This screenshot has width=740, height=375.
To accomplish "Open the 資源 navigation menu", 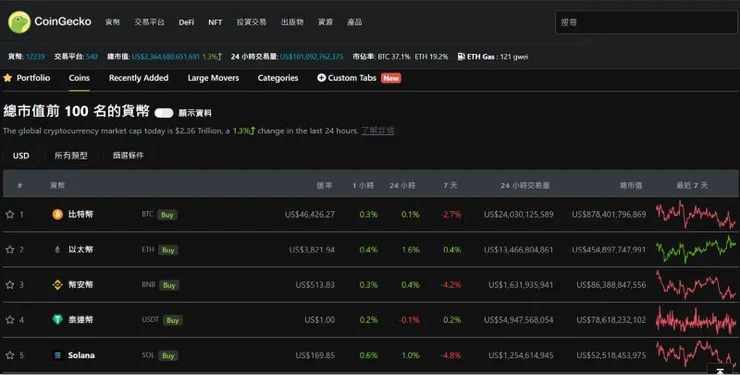I will pyautogui.click(x=325, y=22).
